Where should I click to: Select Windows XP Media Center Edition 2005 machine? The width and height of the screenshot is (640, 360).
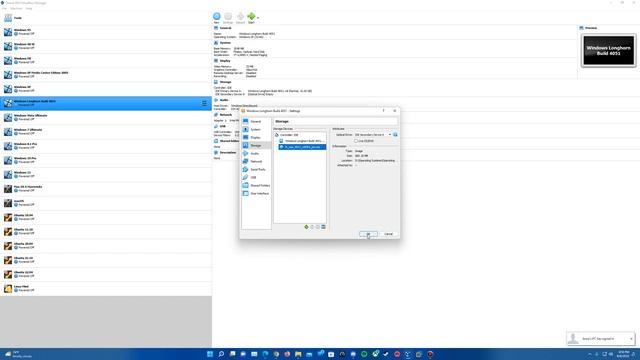(106, 75)
